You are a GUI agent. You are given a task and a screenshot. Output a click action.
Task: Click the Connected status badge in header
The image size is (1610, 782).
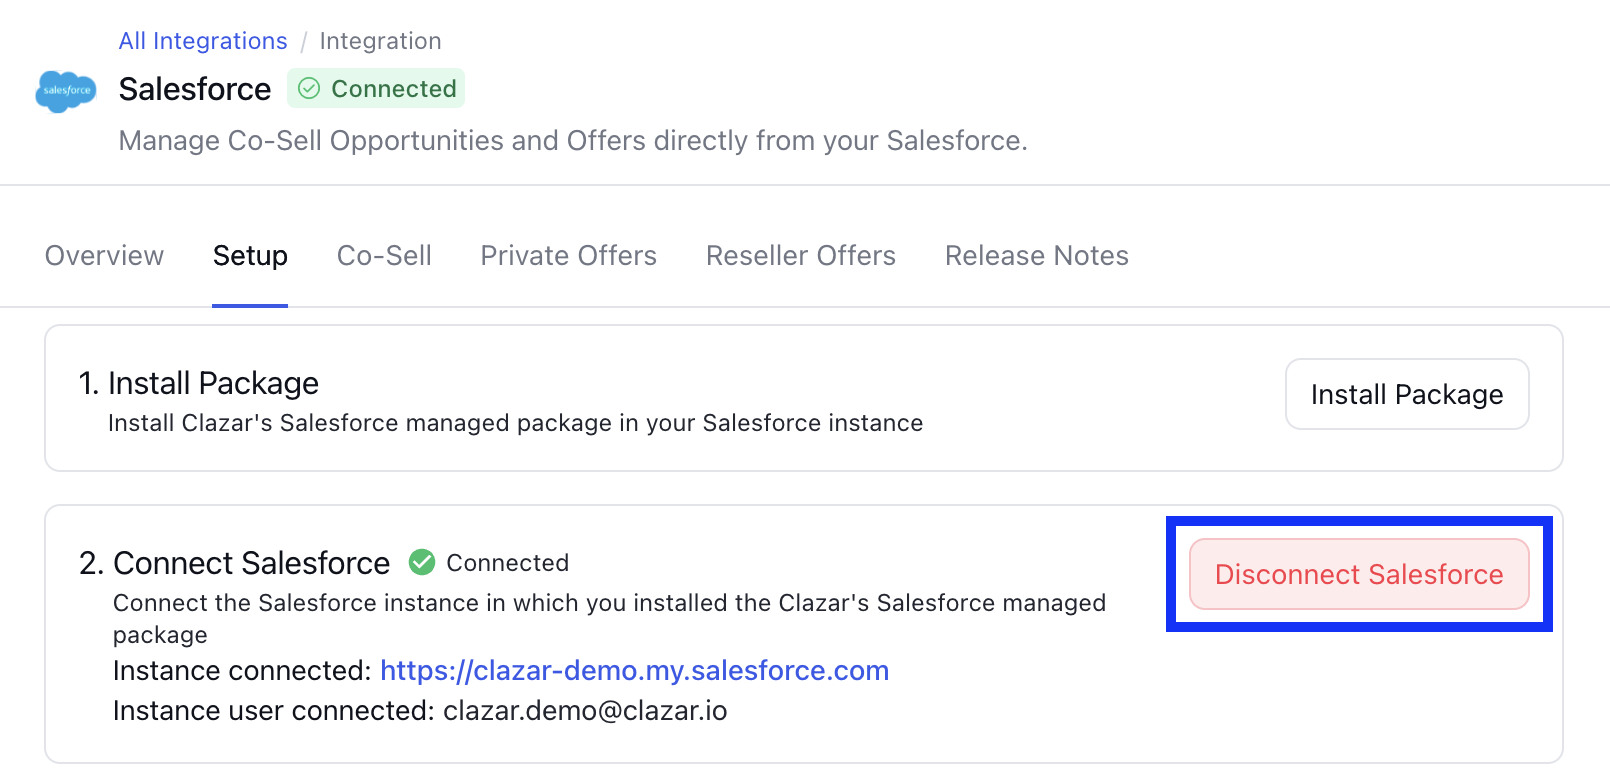[376, 89]
